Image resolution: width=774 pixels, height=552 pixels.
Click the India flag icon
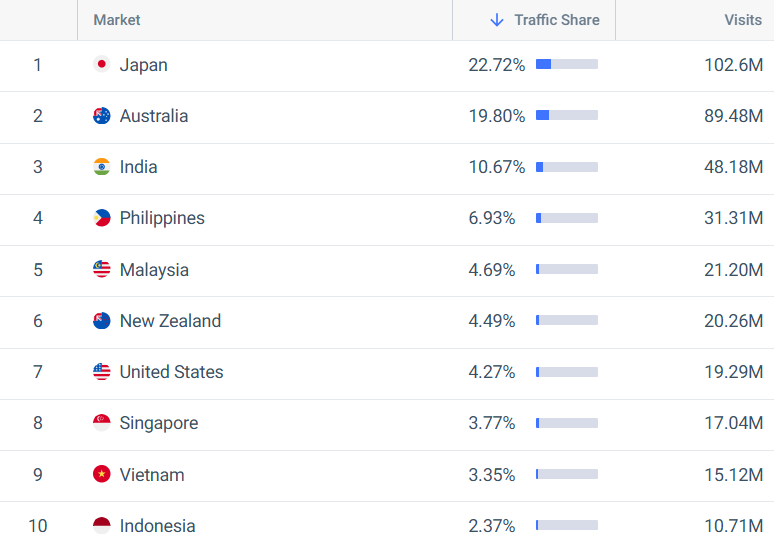[x=102, y=166]
